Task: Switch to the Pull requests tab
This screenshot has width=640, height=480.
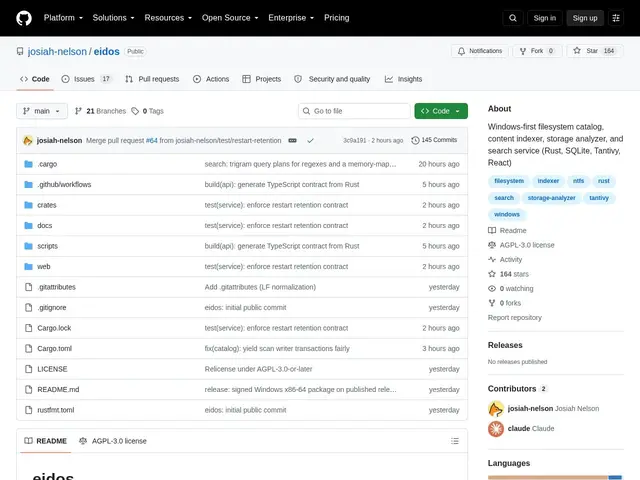Action: [x=152, y=79]
